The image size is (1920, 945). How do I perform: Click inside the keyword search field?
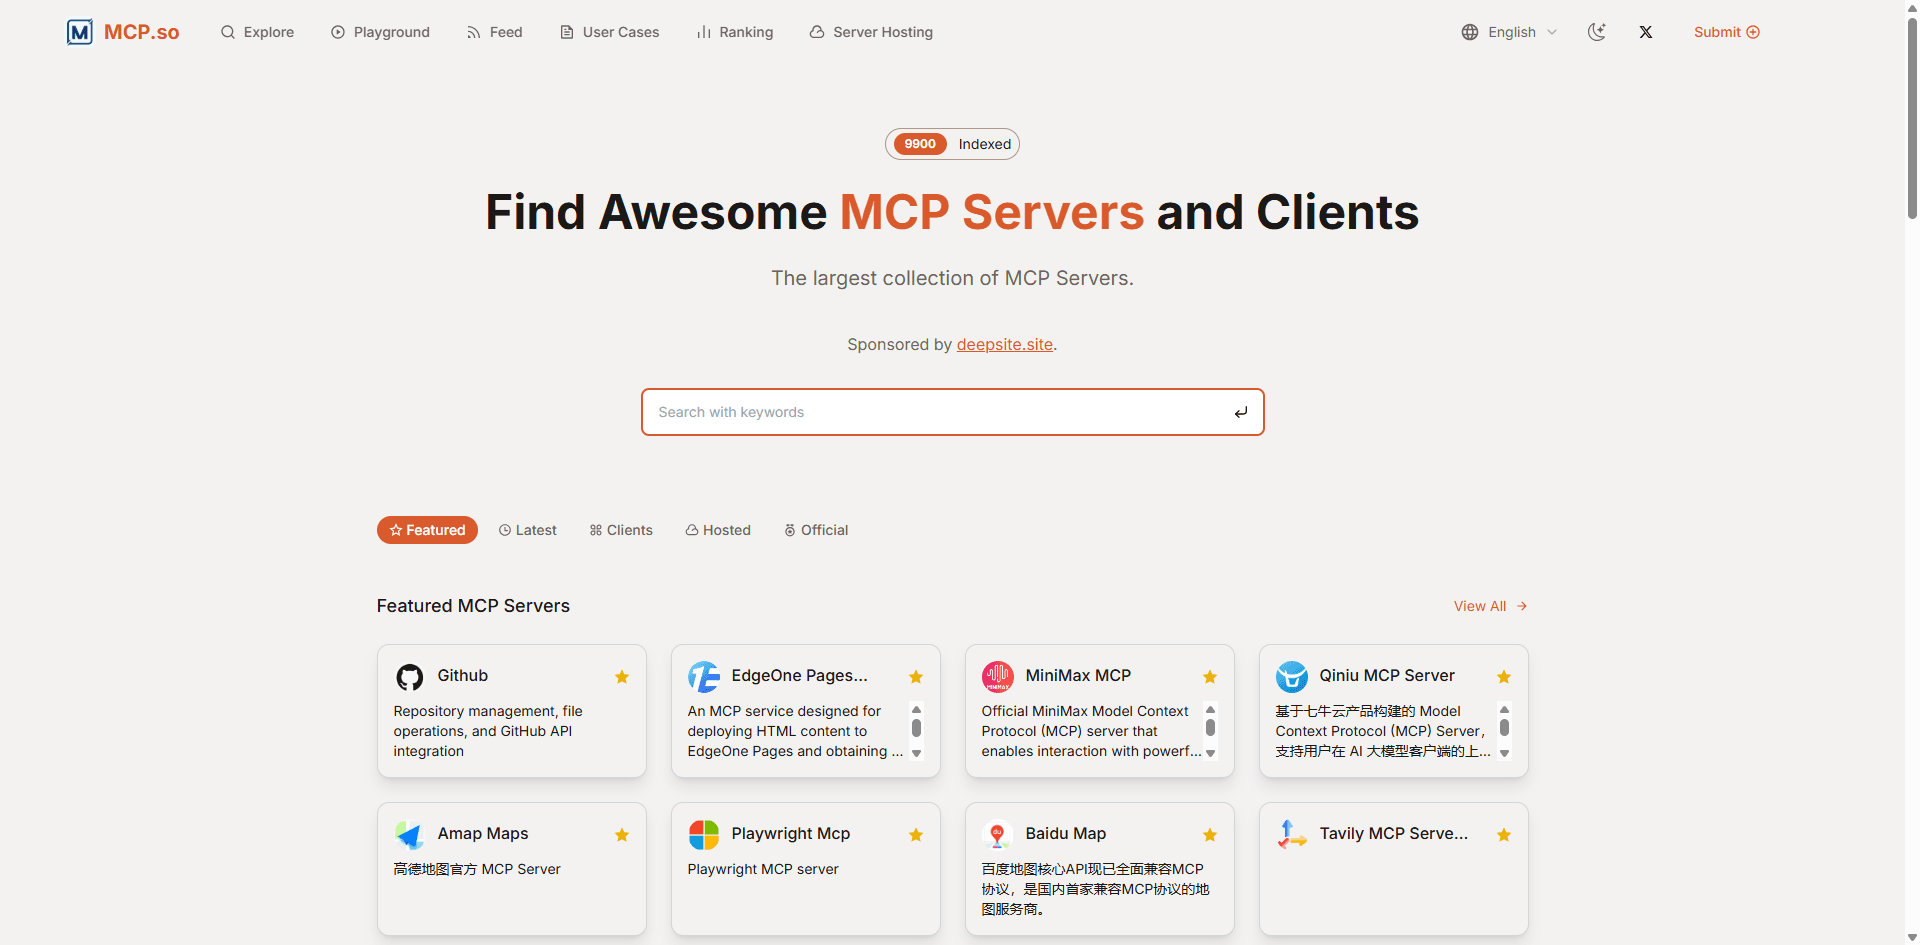click(950, 411)
